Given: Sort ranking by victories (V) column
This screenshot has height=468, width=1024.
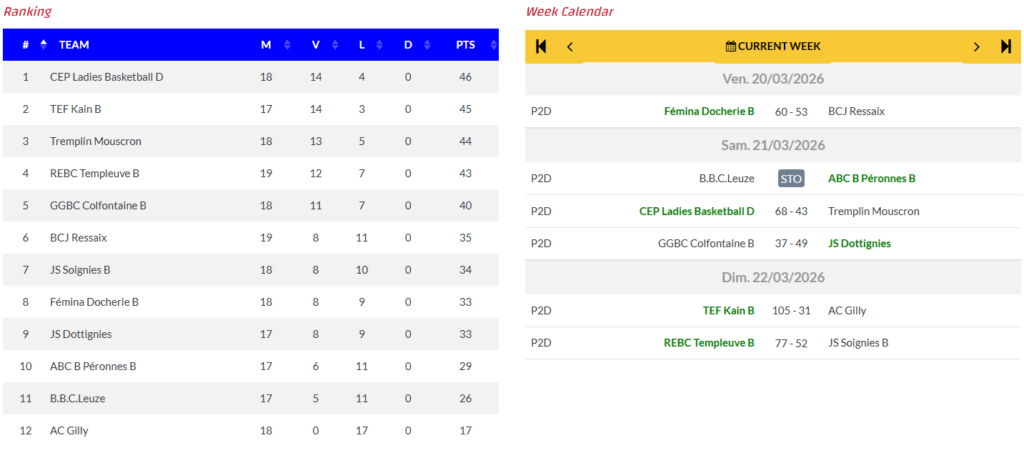Looking at the screenshot, I should point(316,45).
